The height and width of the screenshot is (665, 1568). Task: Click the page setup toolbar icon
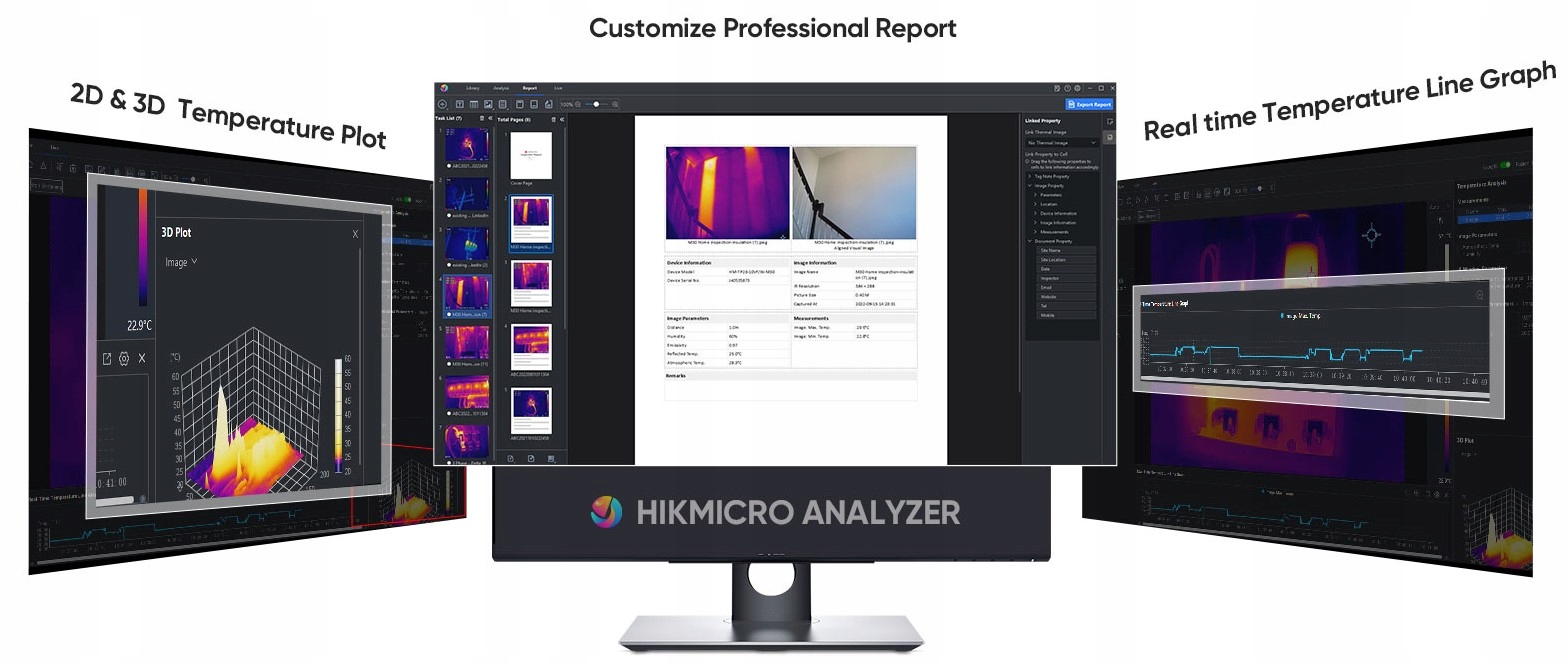tap(549, 104)
